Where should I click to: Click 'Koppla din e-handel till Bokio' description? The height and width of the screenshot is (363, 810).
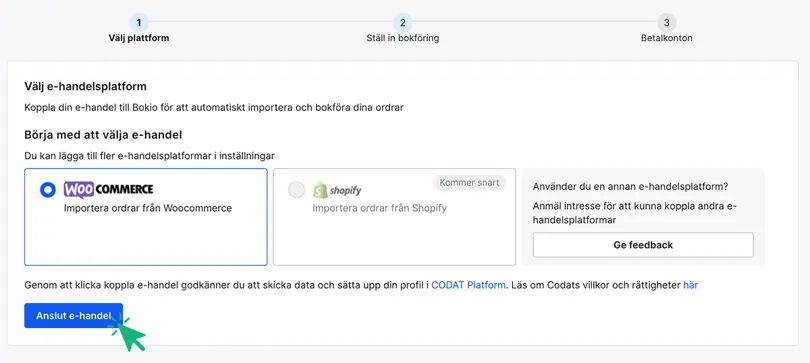click(214, 108)
